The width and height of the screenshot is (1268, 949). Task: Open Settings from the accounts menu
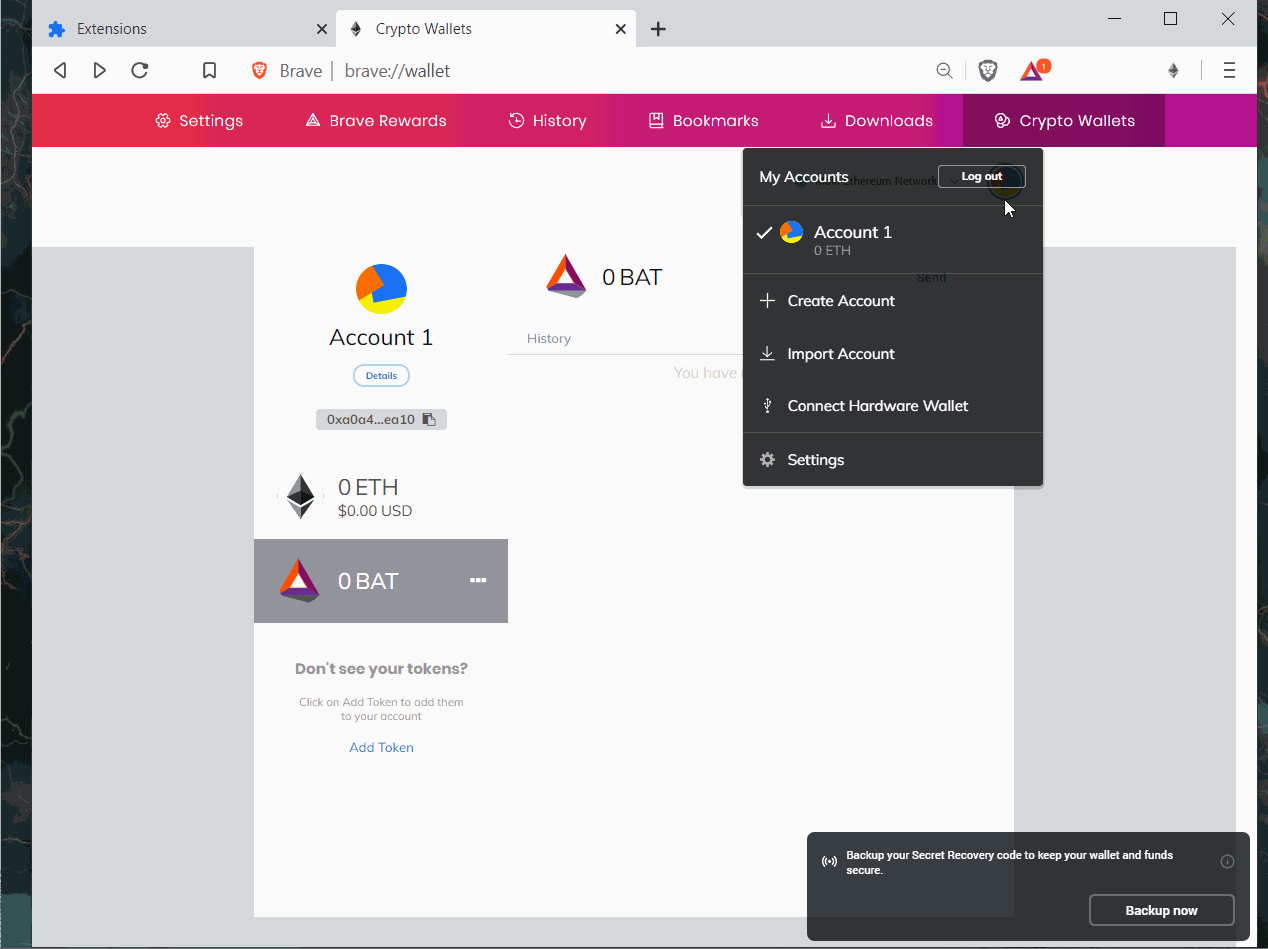(x=893, y=460)
